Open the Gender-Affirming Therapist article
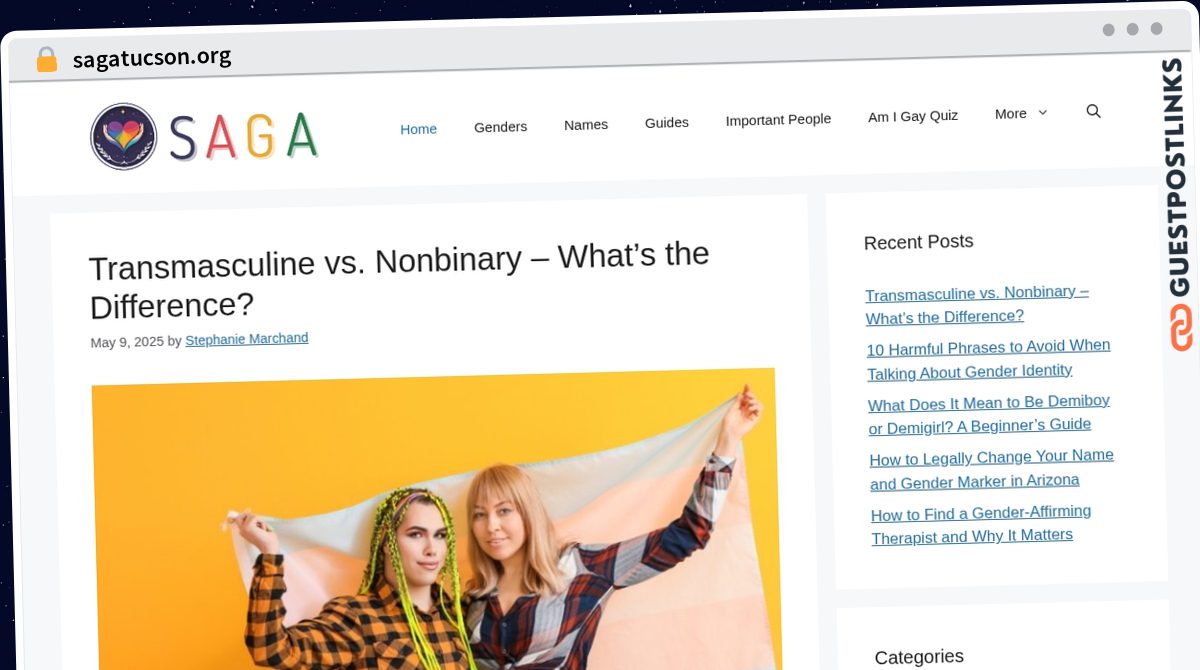Image resolution: width=1200 pixels, height=670 pixels. [981, 524]
